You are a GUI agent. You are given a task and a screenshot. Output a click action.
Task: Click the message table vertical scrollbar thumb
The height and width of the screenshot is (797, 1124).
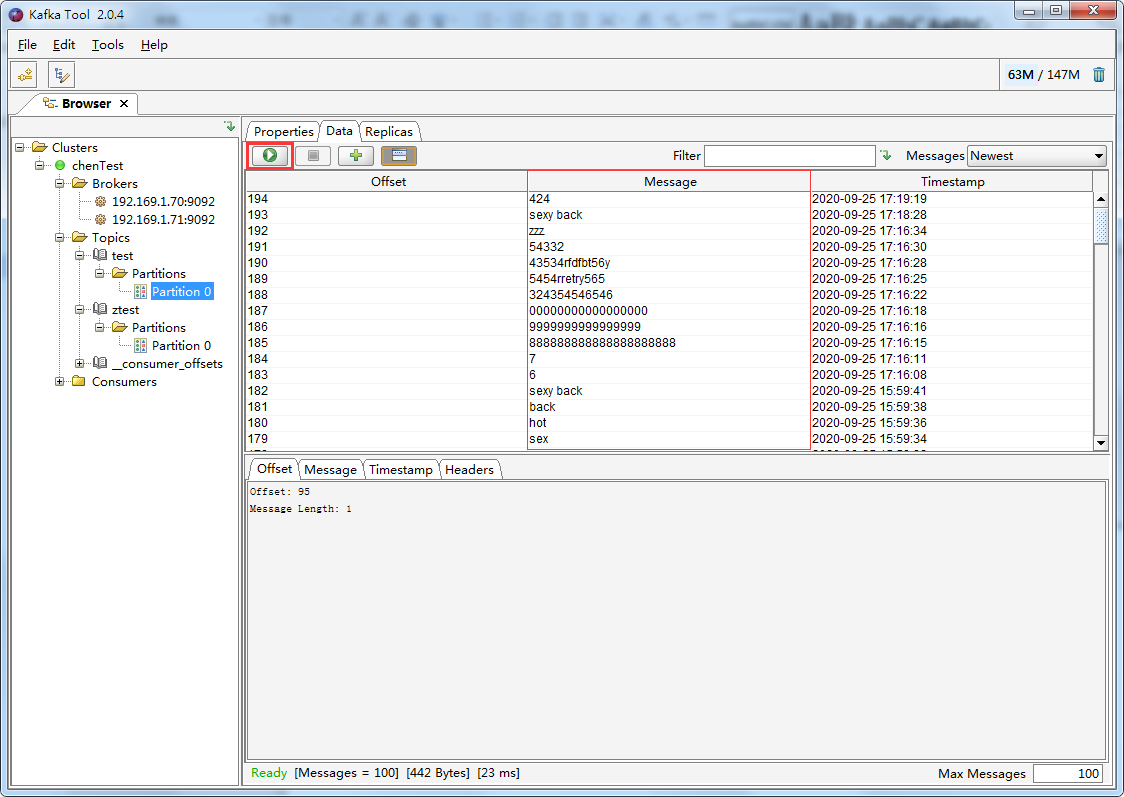pos(1101,225)
